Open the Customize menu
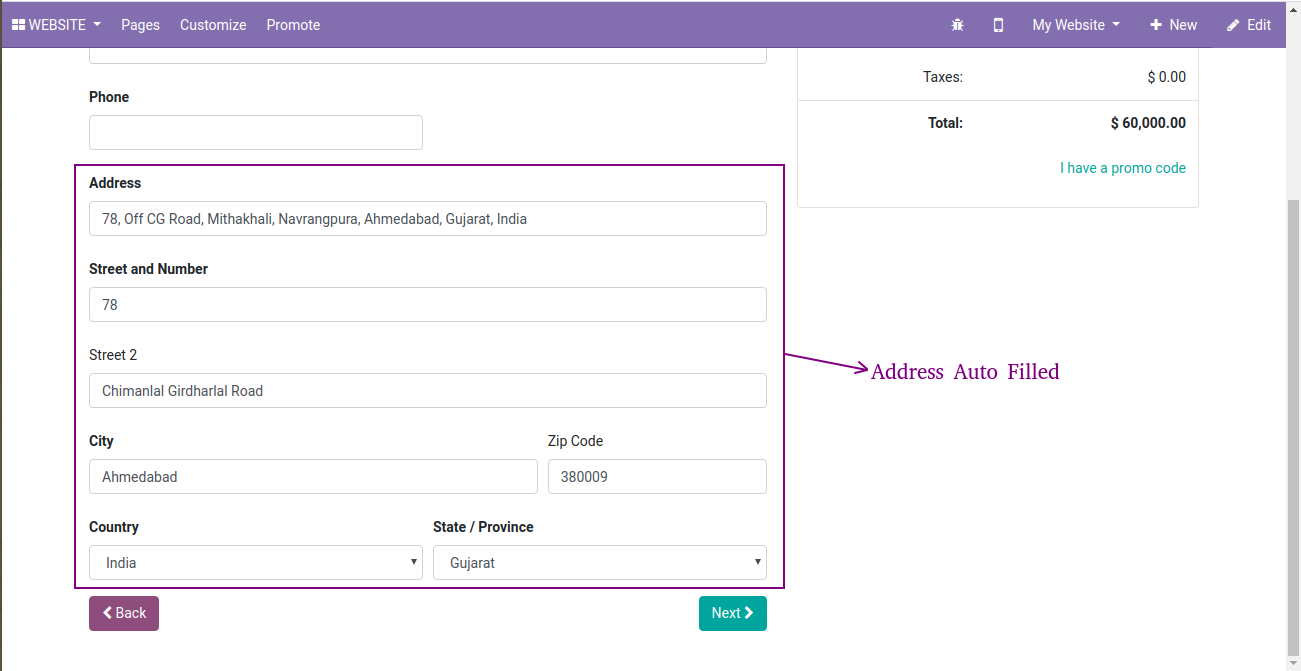Image resolution: width=1301 pixels, height=671 pixels. click(x=213, y=25)
